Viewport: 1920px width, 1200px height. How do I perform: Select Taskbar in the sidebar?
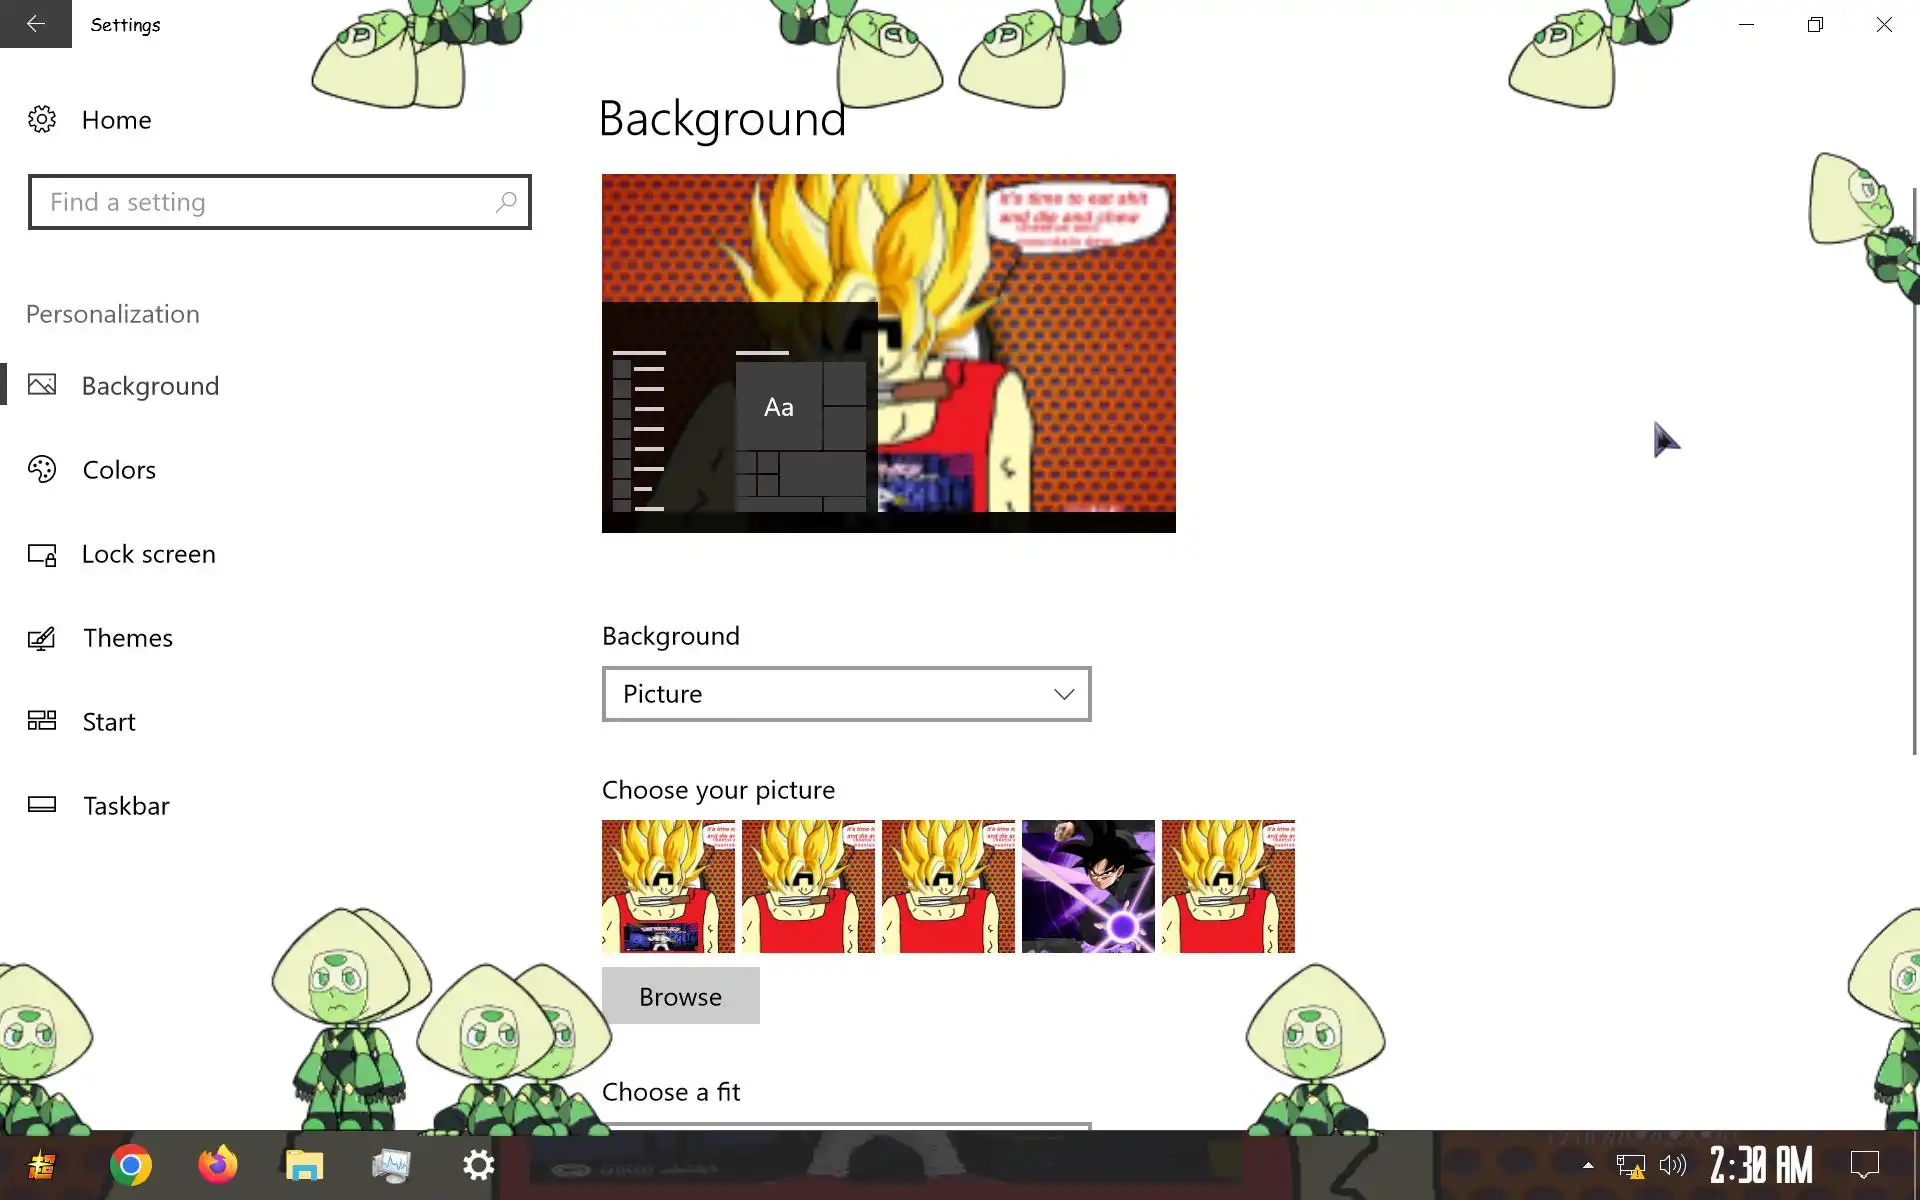pyautogui.click(x=126, y=806)
